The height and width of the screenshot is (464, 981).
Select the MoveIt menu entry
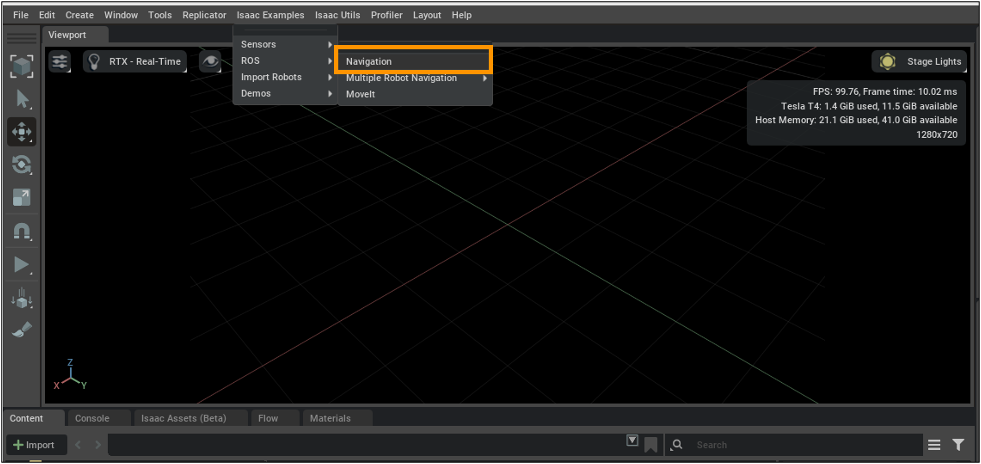pyautogui.click(x=415, y=94)
